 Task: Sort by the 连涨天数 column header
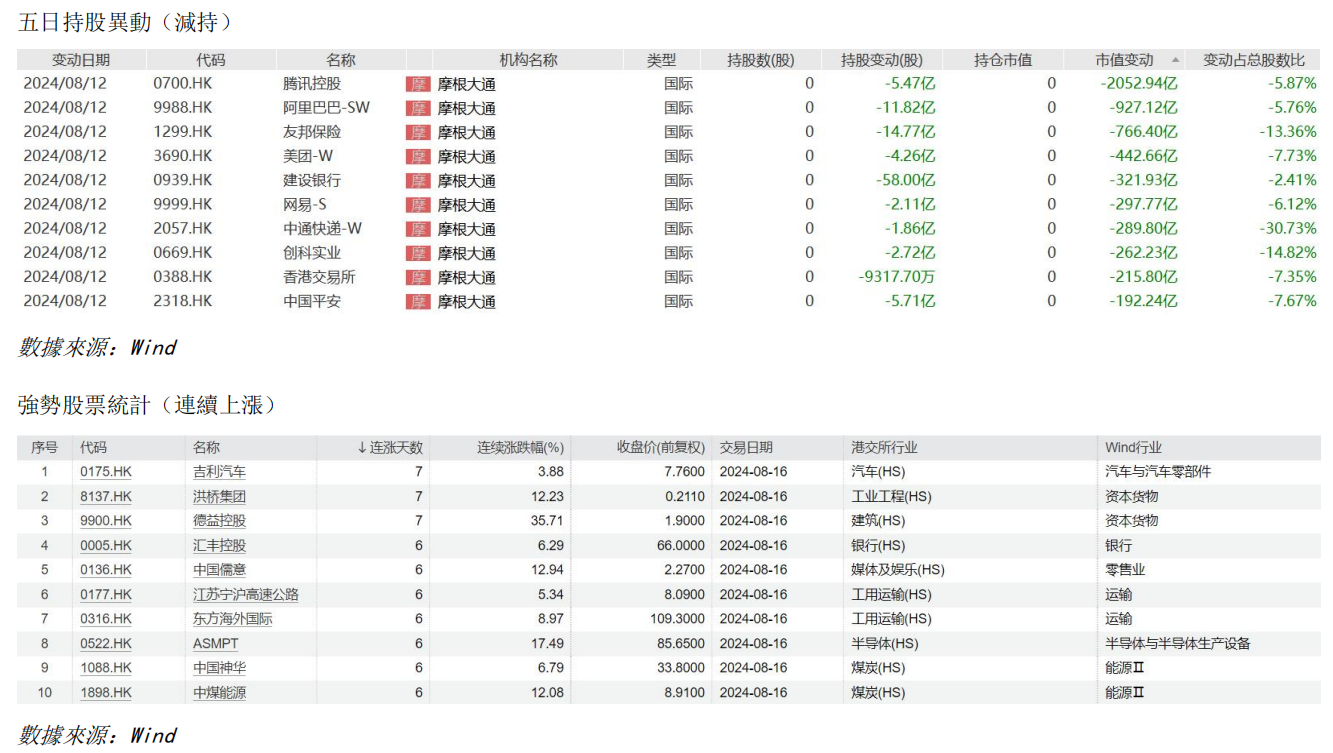click(390, 448)
